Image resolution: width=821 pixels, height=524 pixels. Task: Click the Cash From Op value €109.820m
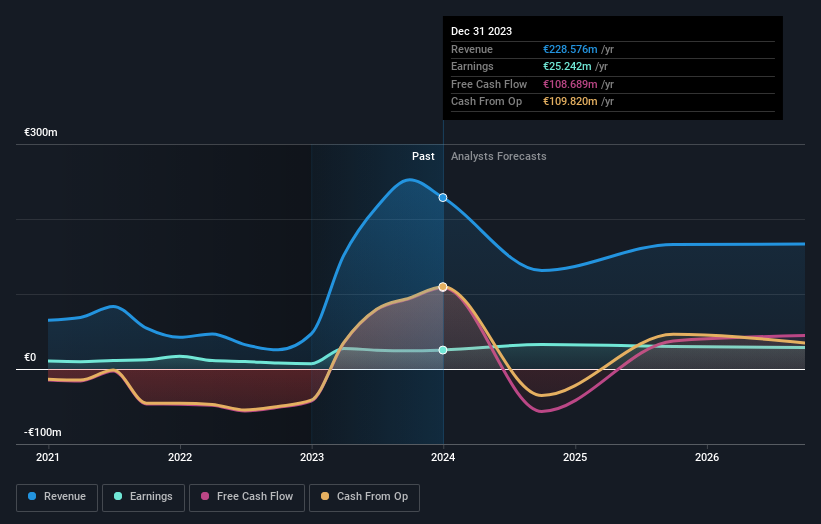[570, 102]
